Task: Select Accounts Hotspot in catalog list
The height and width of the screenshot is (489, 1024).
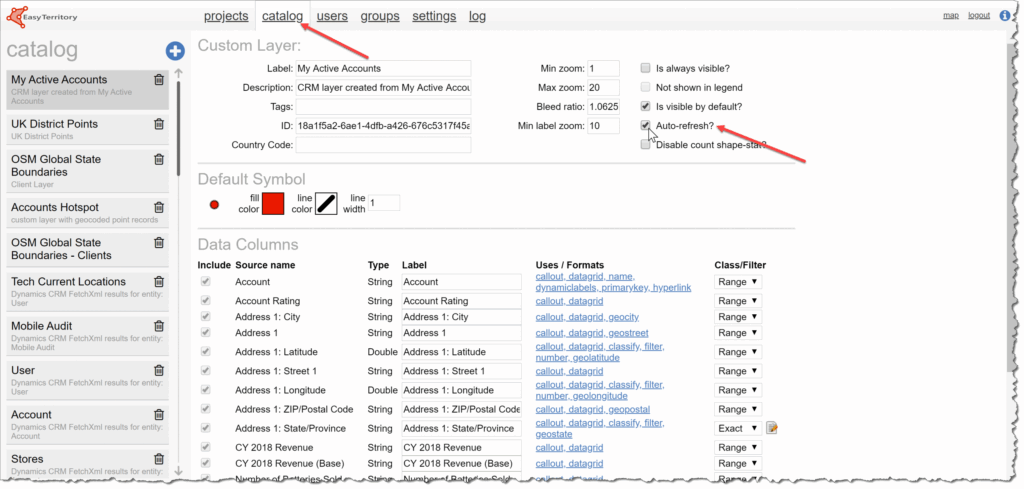Action: pos(88,212)
